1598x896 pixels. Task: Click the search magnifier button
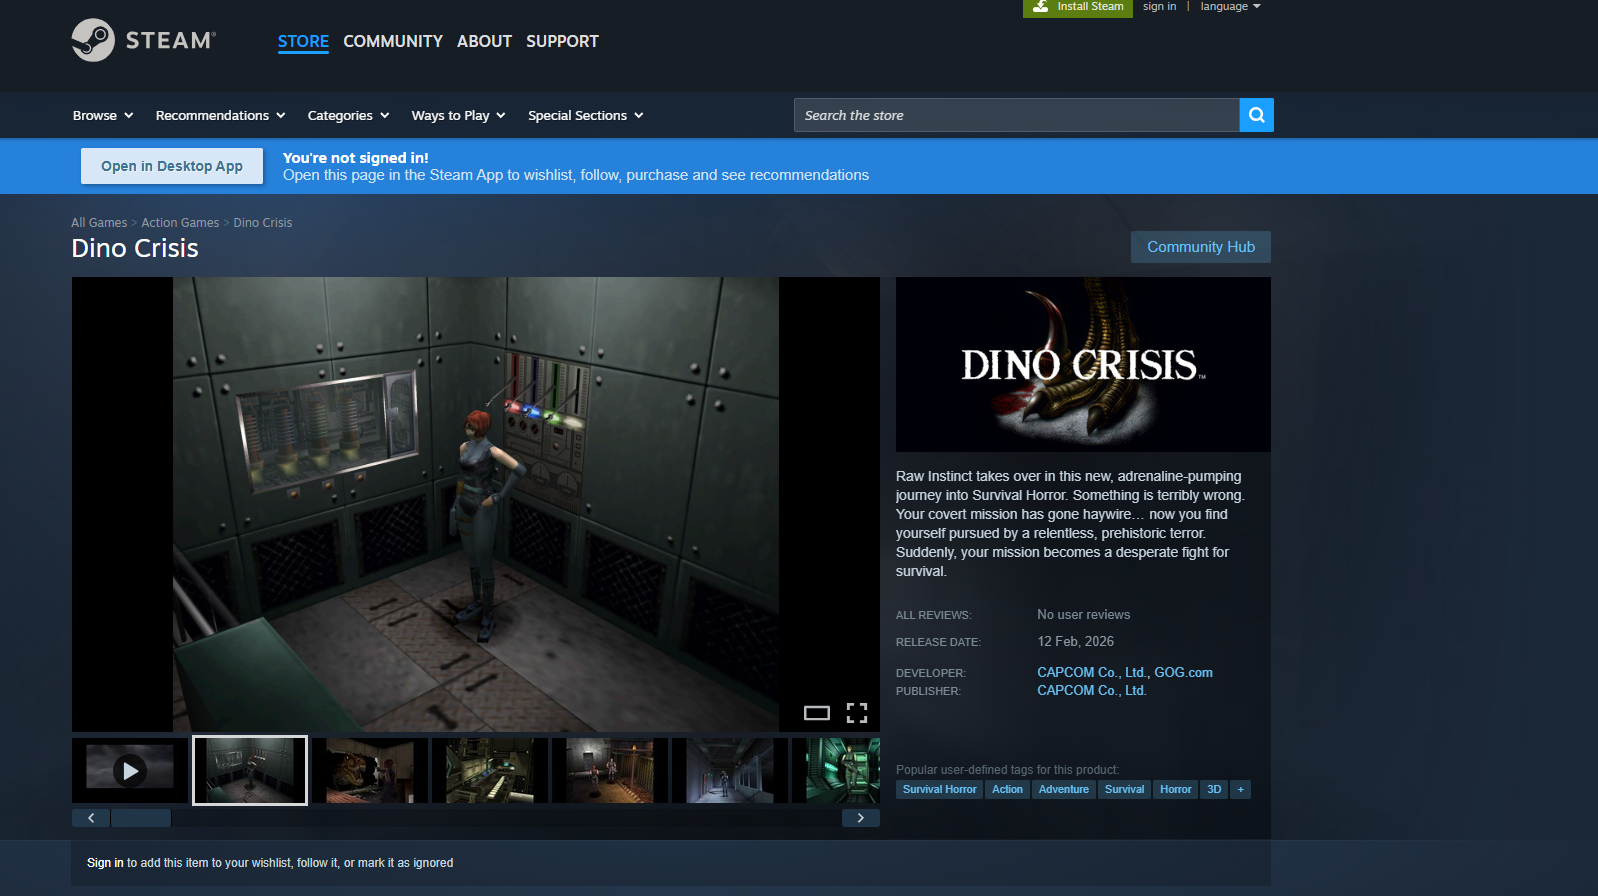pyautogui.click(x=1256, y=115)
